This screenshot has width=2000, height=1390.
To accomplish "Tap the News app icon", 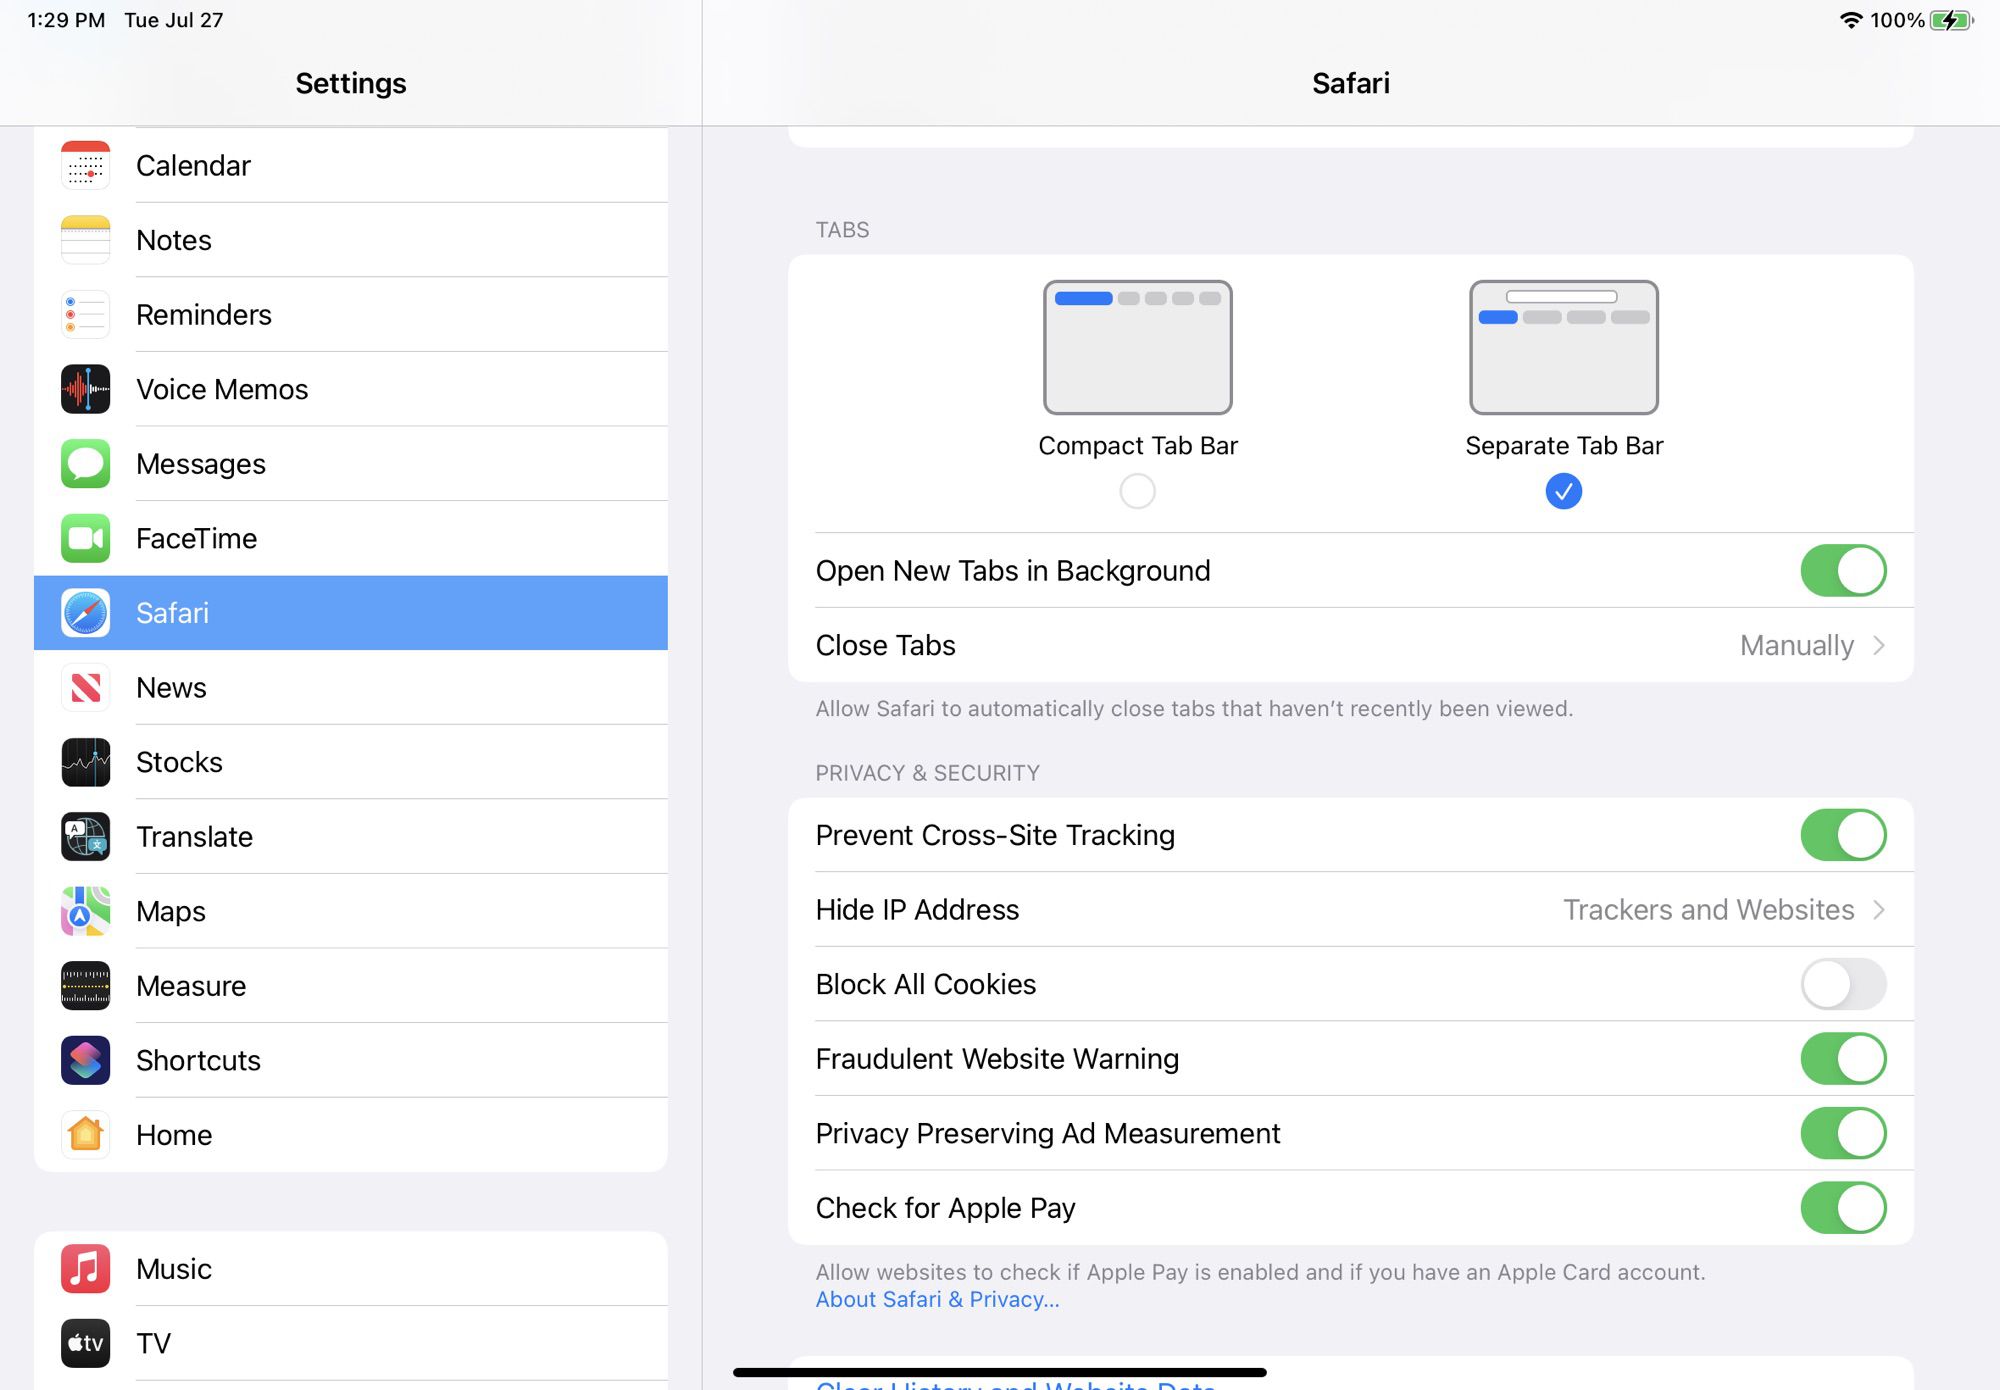I will (85, 688).
